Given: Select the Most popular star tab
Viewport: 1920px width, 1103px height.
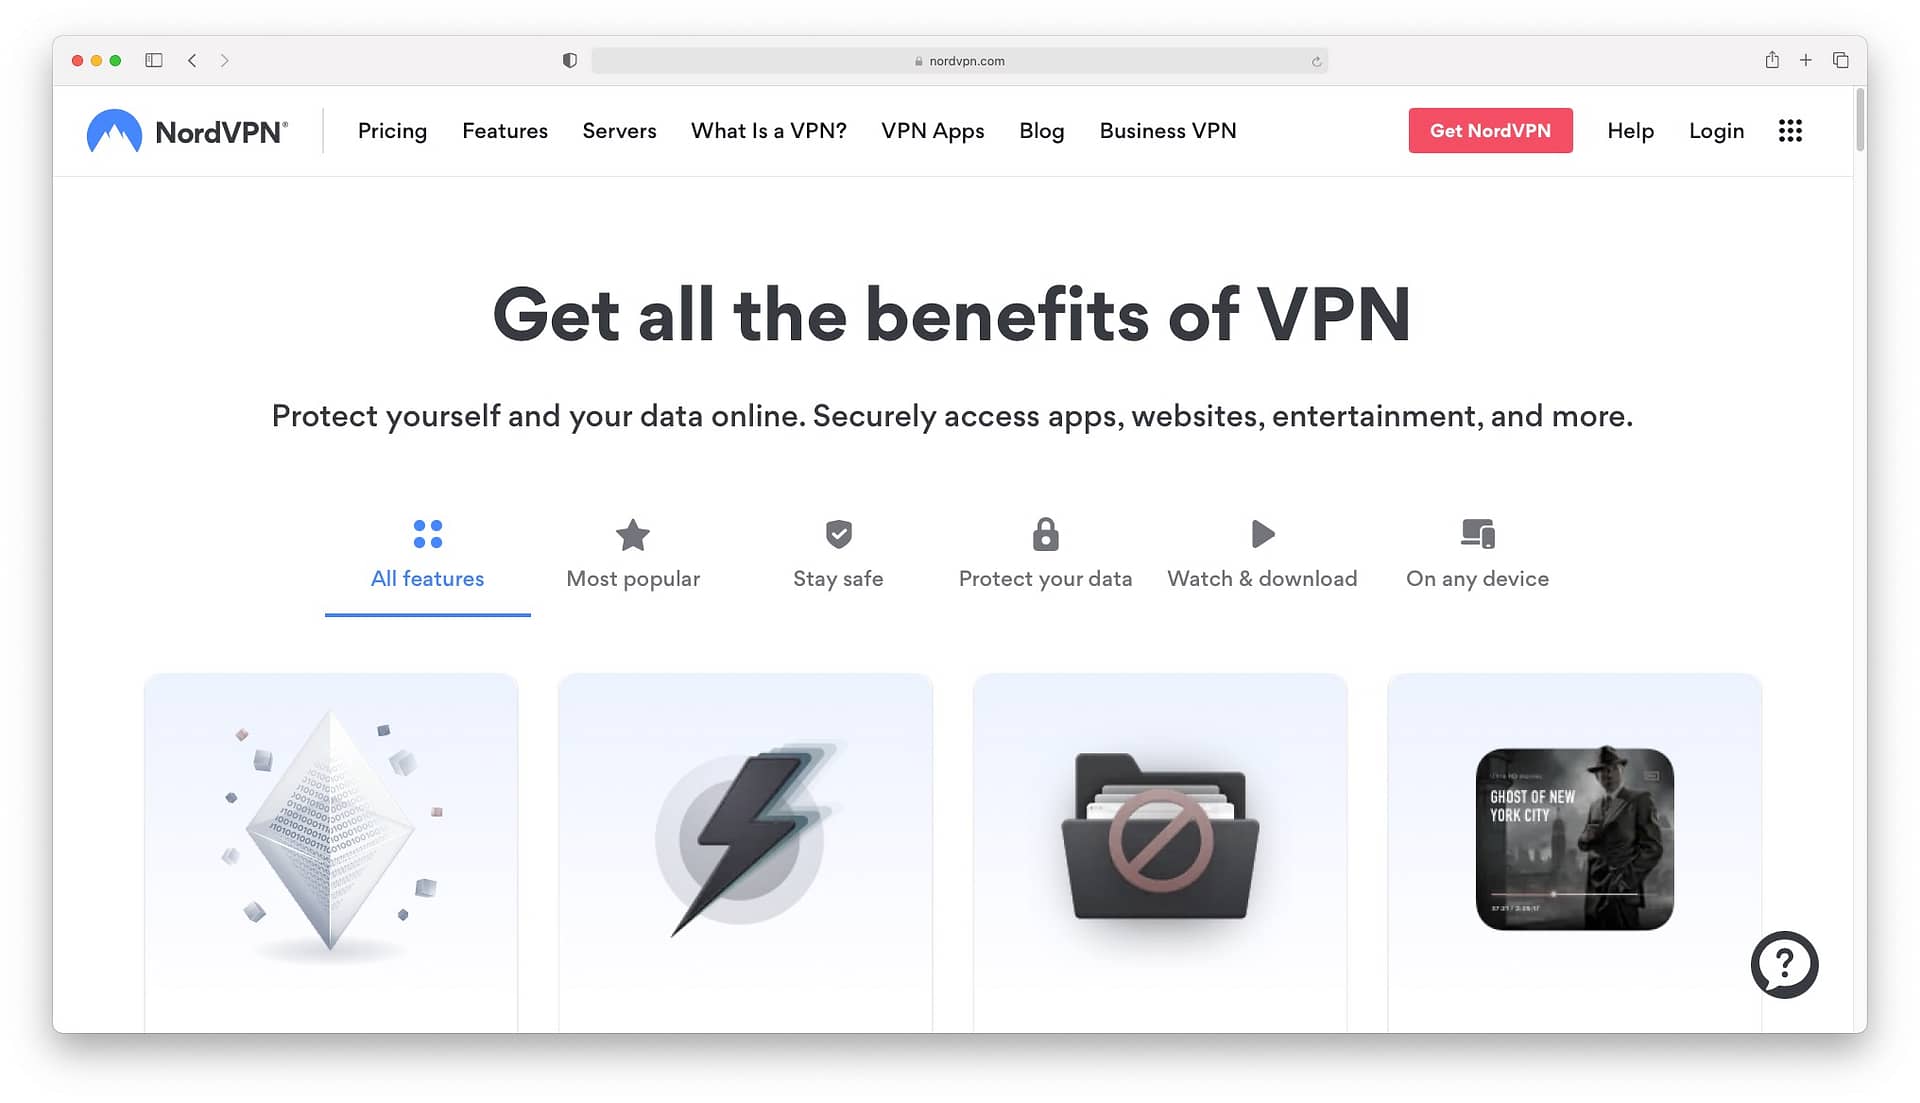Looking at the screenshot, I should pos(633,555).
